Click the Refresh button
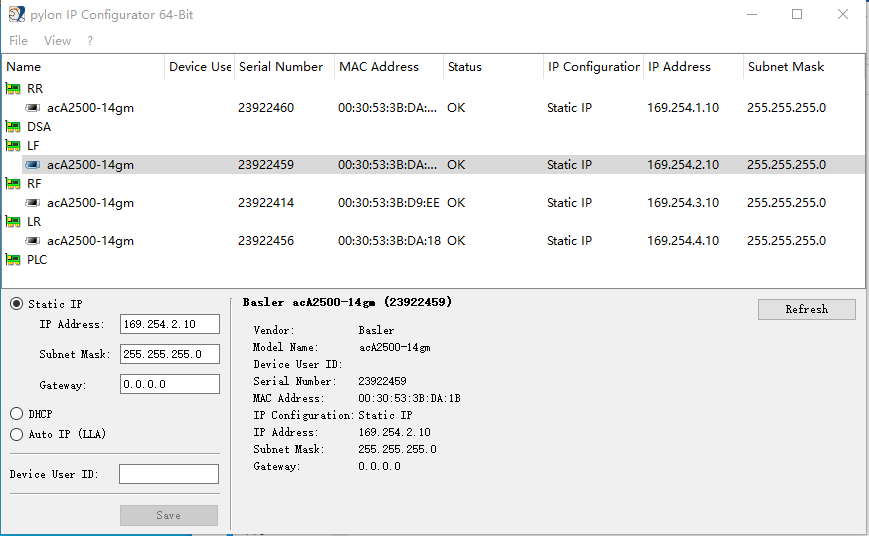 pos(806,309)
